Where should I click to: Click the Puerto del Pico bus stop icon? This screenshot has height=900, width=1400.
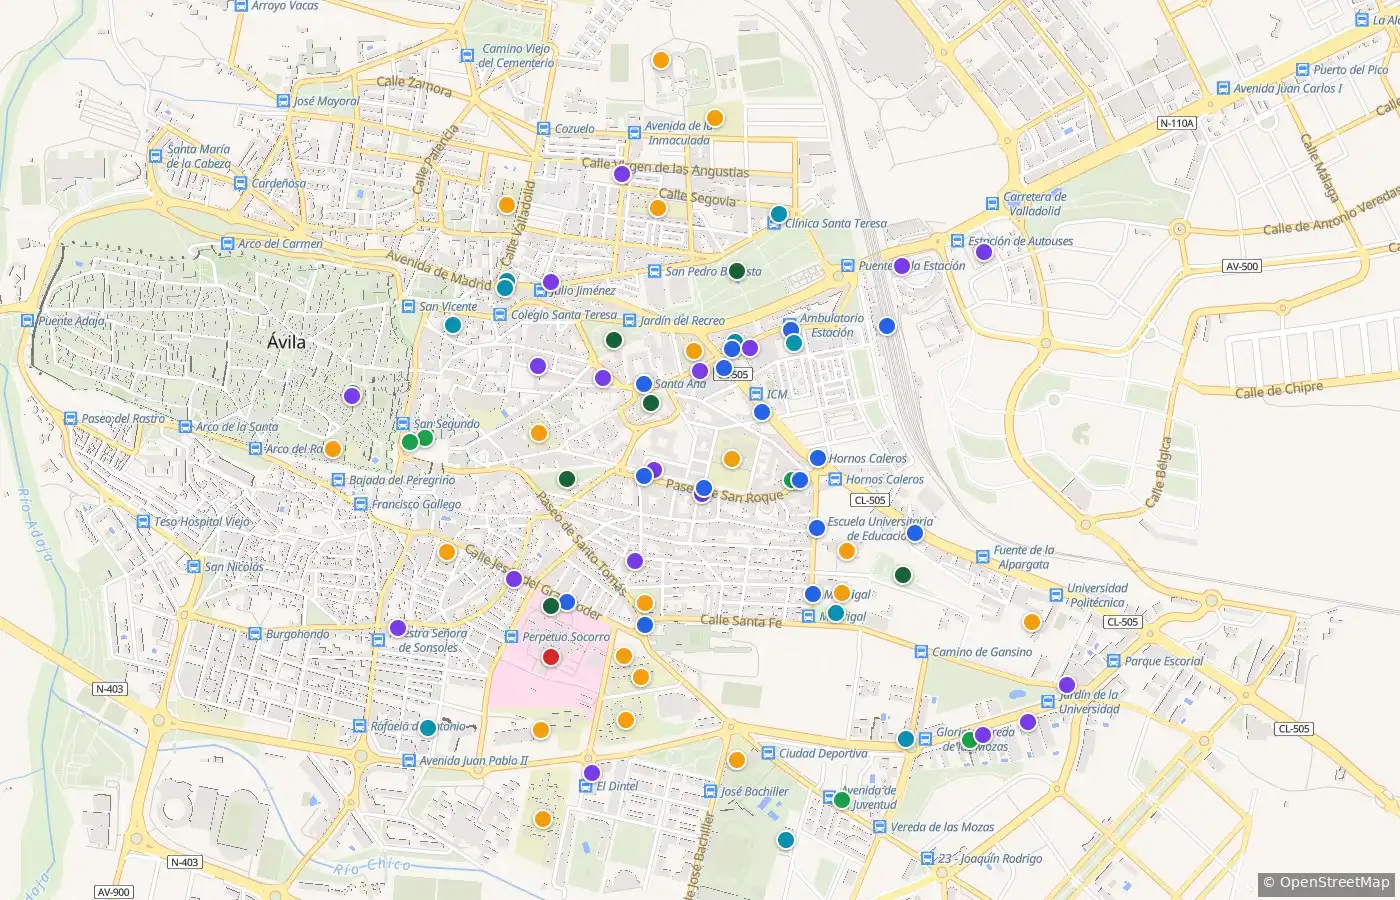[x=1302, y=69]
